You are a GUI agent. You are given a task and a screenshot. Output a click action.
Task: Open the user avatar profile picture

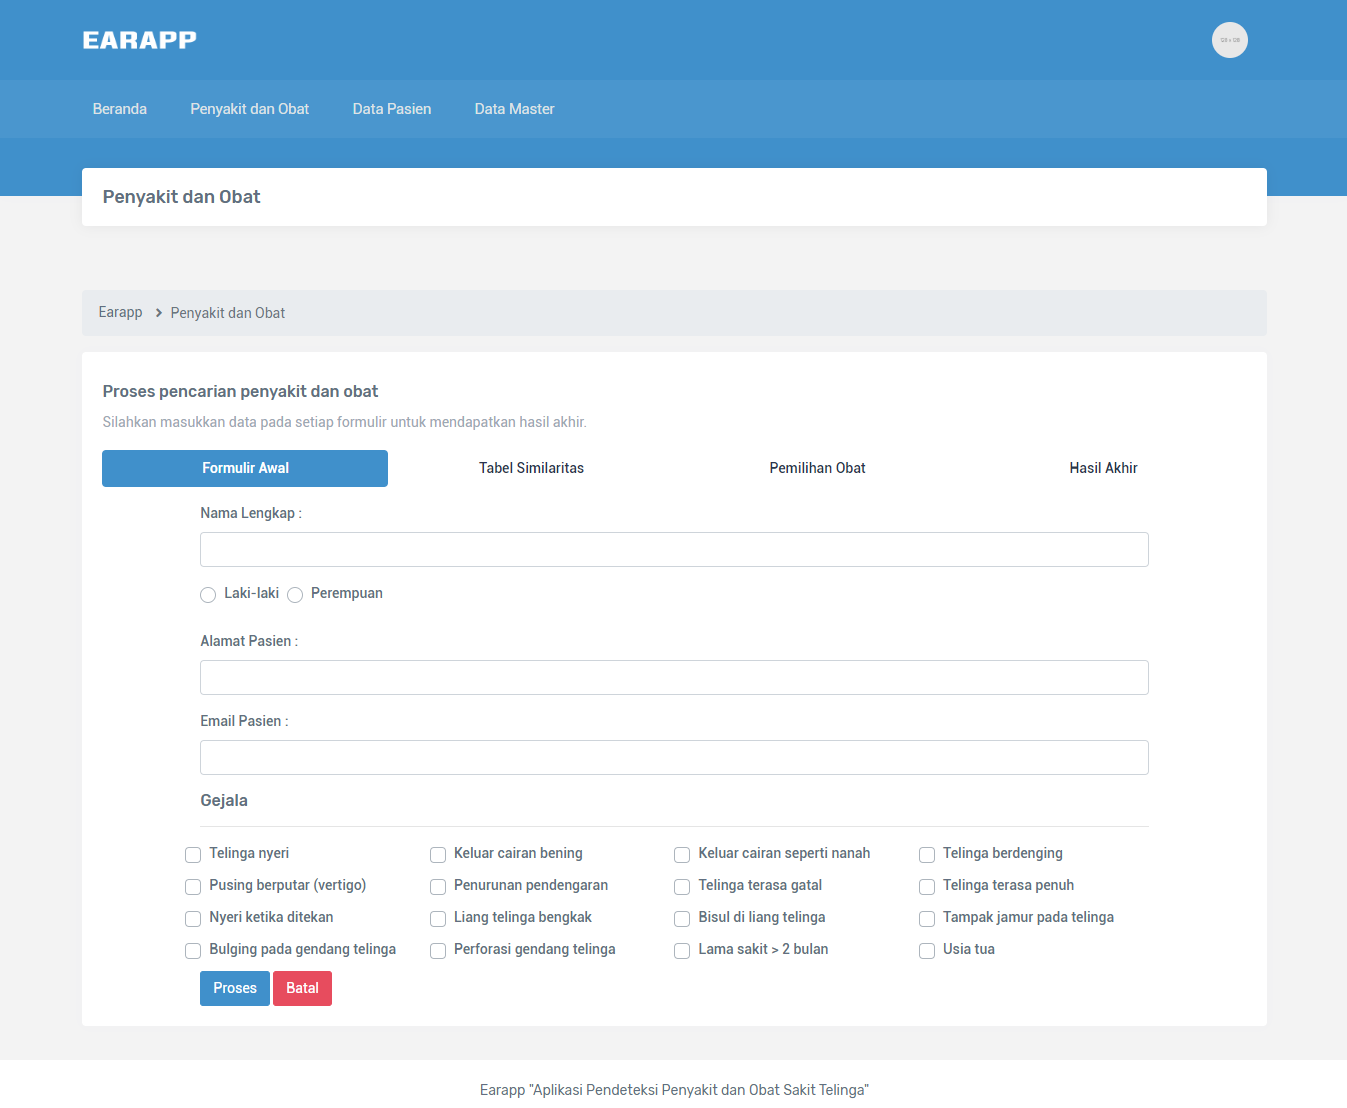tap(1229, 40)
